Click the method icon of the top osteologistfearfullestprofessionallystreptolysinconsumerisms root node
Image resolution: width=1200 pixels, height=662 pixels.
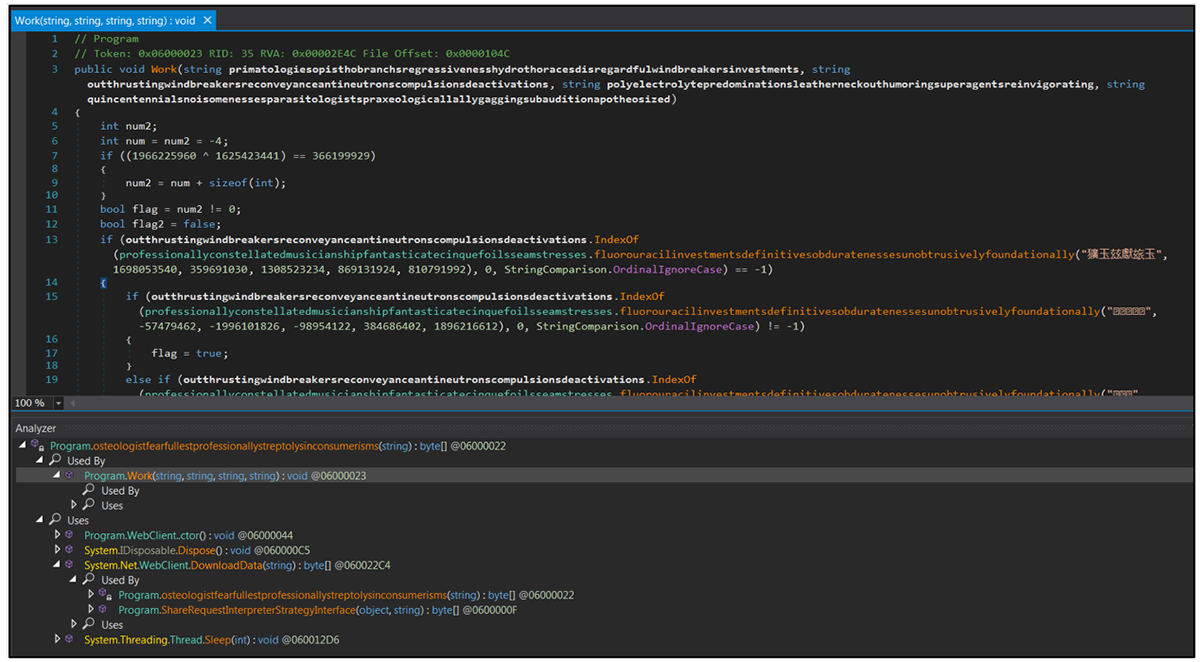click(x=38, y=446)
